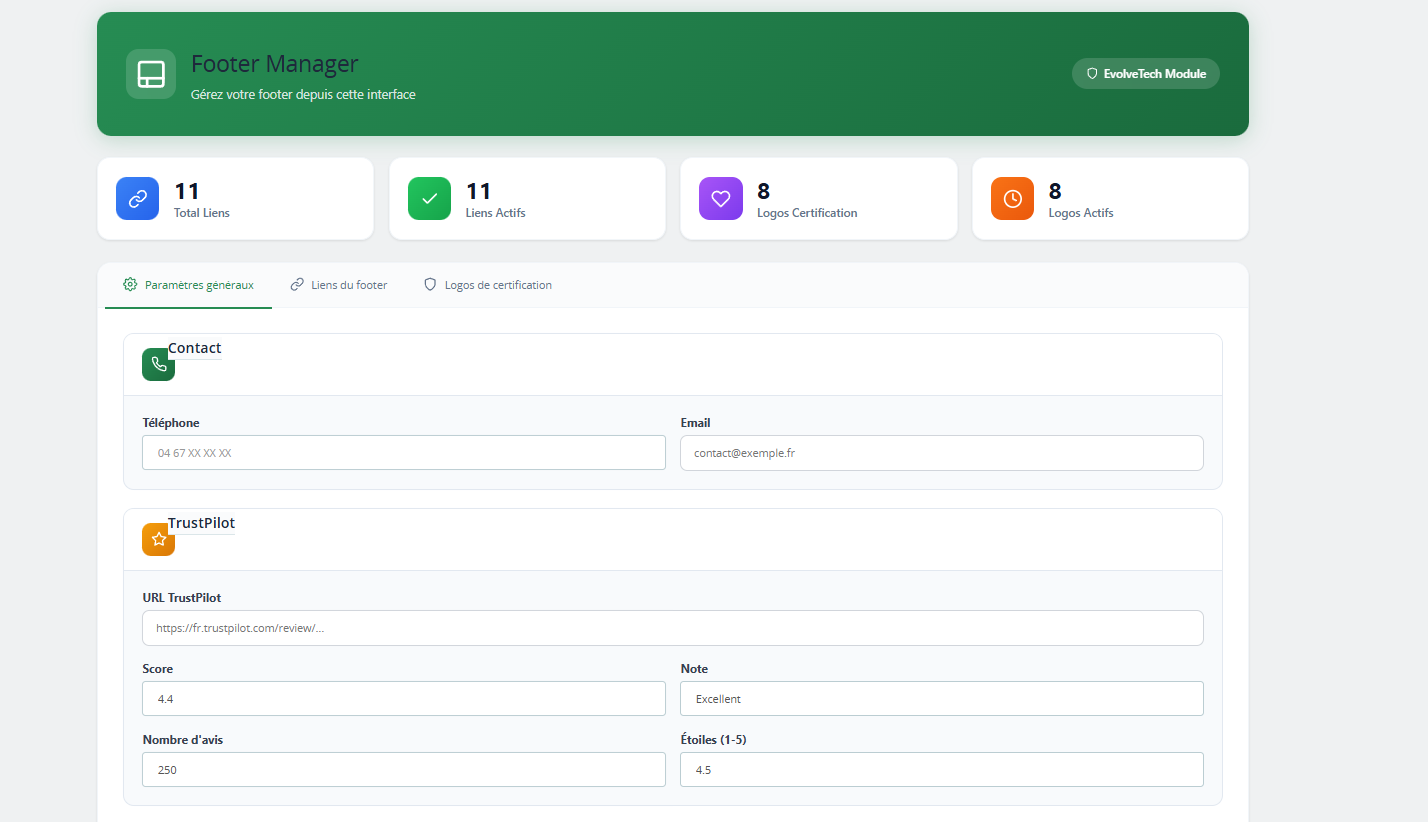Switch to the Liens du footer tab

pyautogui.click(x=348, y=284)
